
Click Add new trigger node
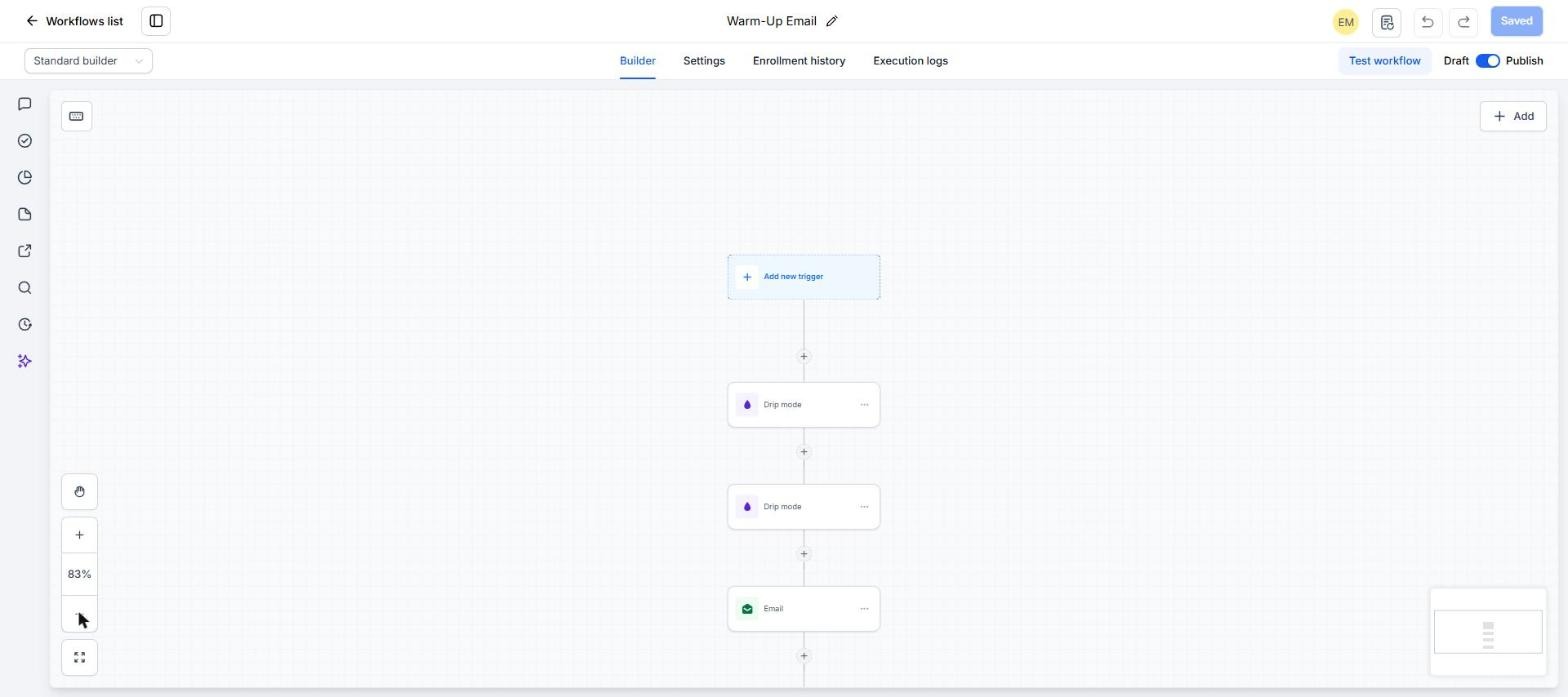pos(804,277)
